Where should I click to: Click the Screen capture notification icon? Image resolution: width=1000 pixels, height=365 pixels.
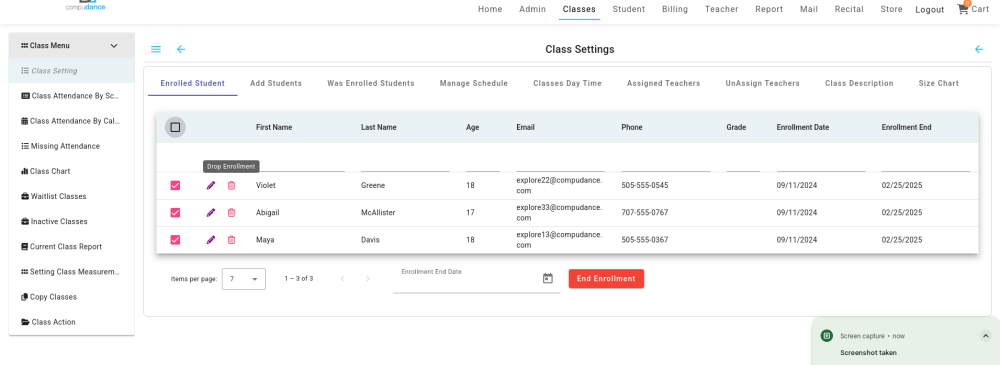click(x=827, y=336)
